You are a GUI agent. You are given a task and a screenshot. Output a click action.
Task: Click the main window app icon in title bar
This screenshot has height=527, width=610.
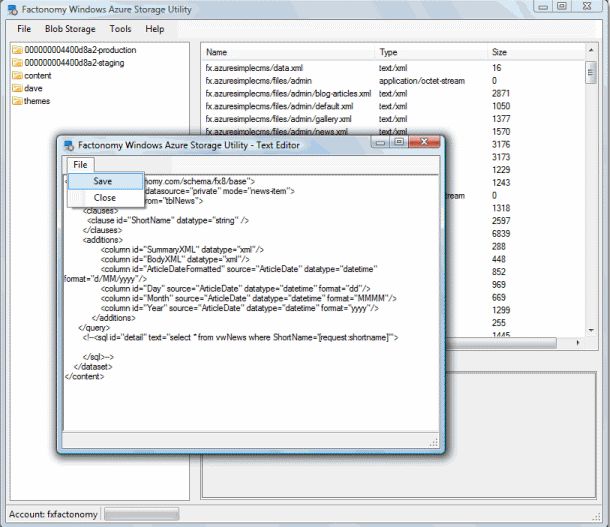click(12, 10)
